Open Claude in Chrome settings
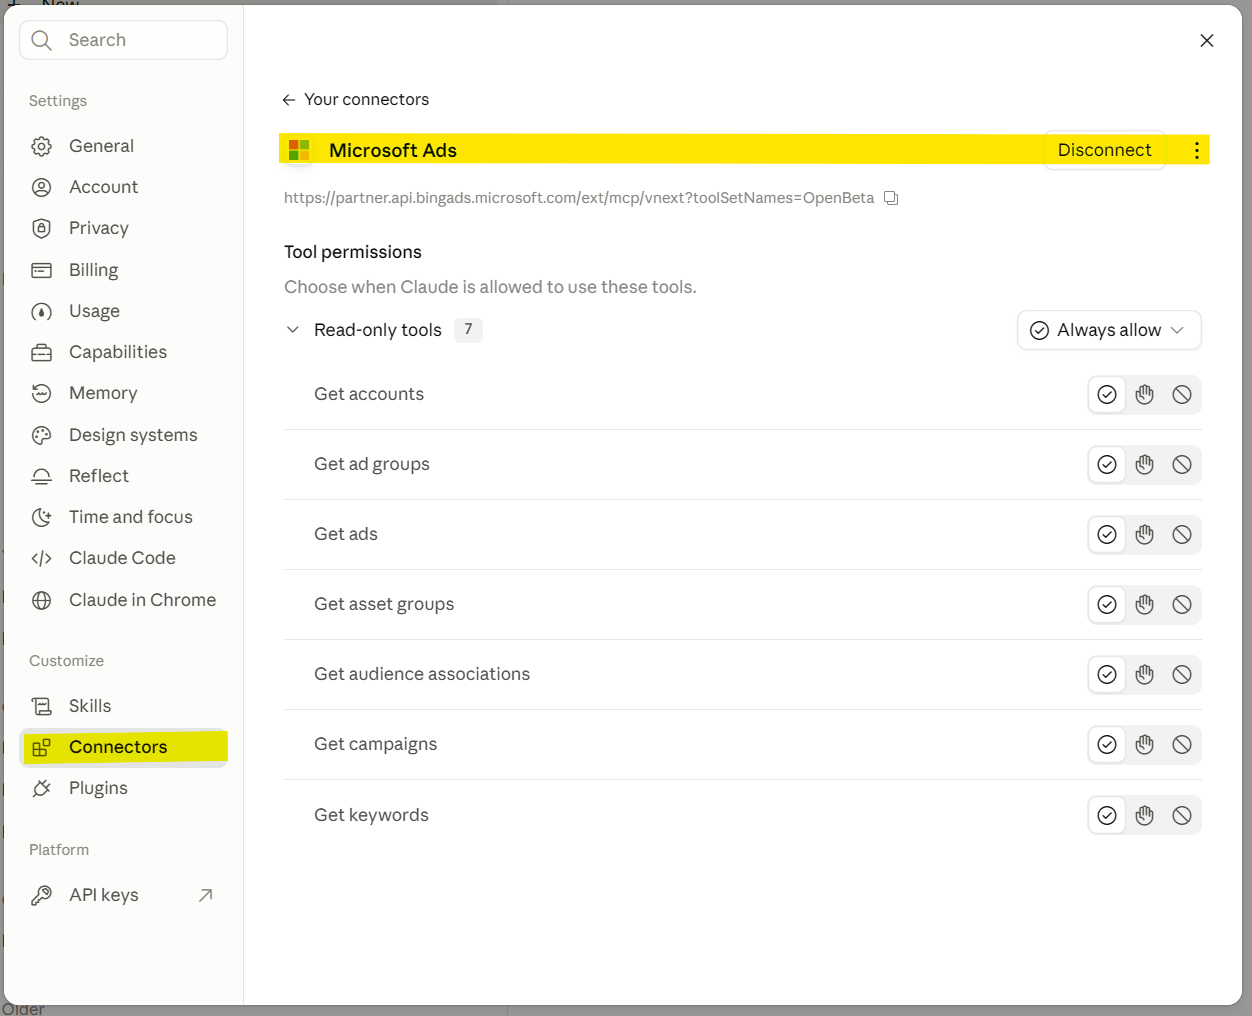1252x1016 pixels. pos(124,600)
